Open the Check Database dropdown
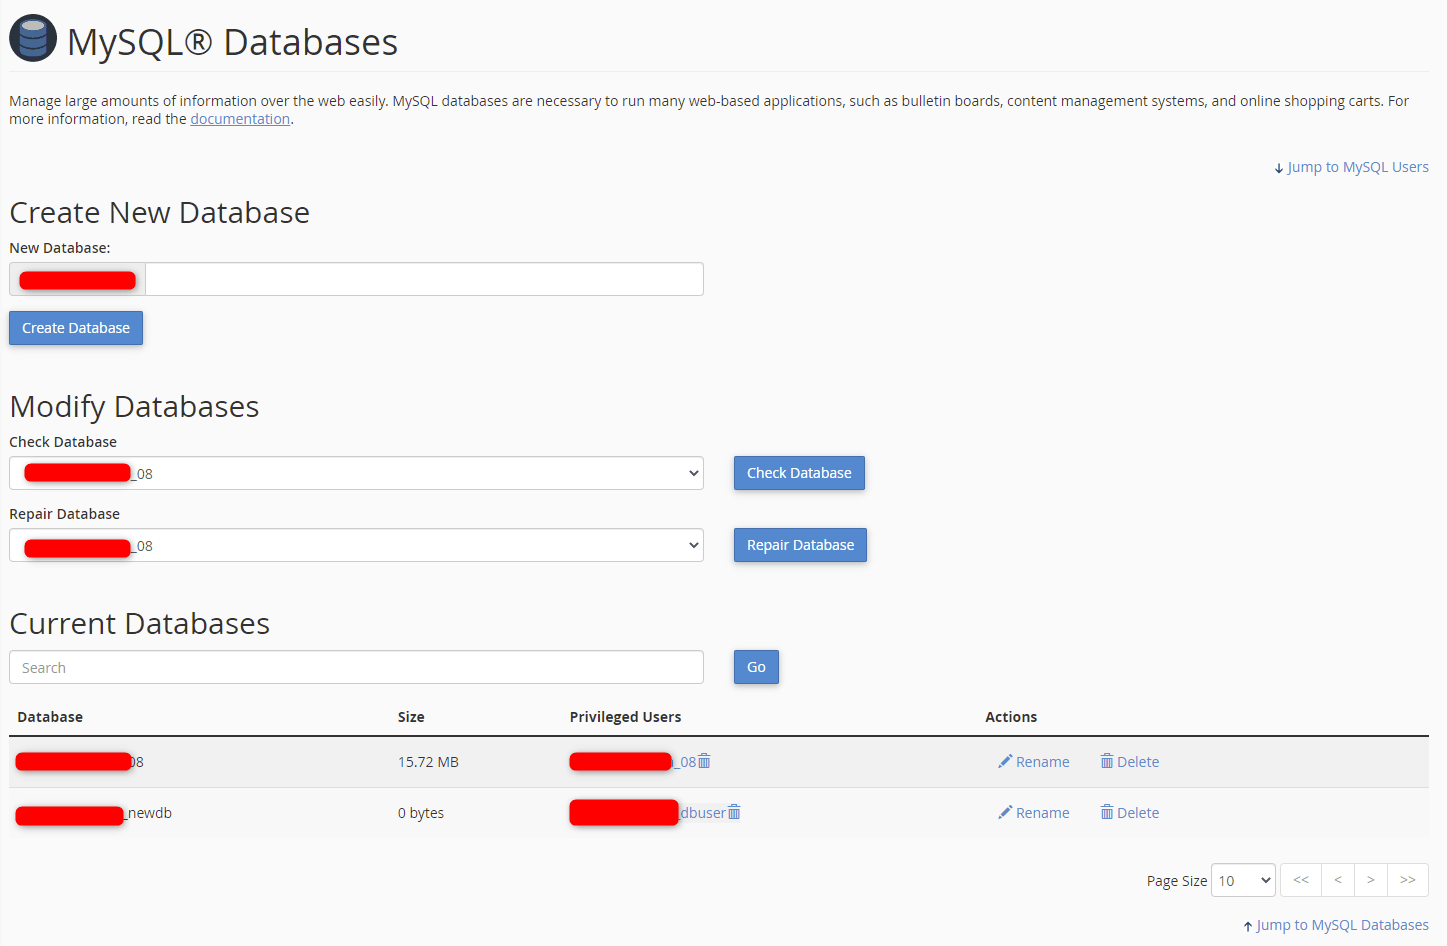 click(x=356, y=473)
